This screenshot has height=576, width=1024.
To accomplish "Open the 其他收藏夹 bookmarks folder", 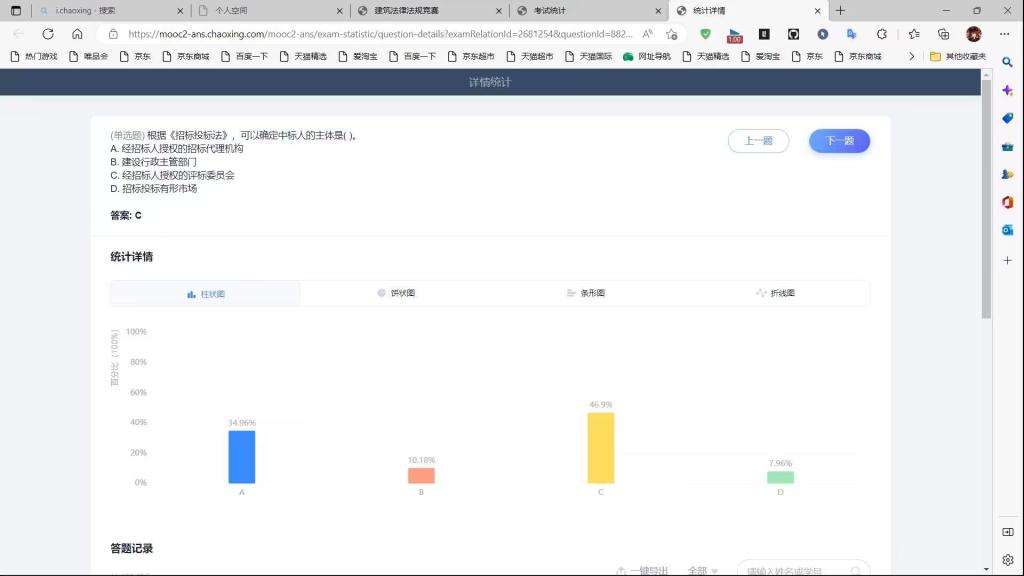I will click(958, 57).
